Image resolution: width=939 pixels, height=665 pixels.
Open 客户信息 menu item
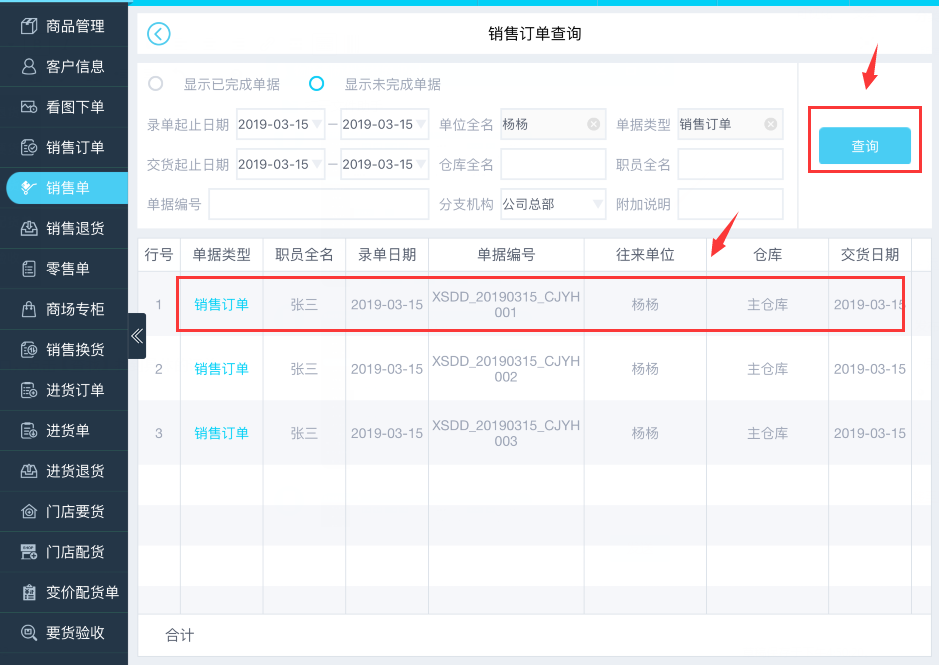tap(63, 66)
